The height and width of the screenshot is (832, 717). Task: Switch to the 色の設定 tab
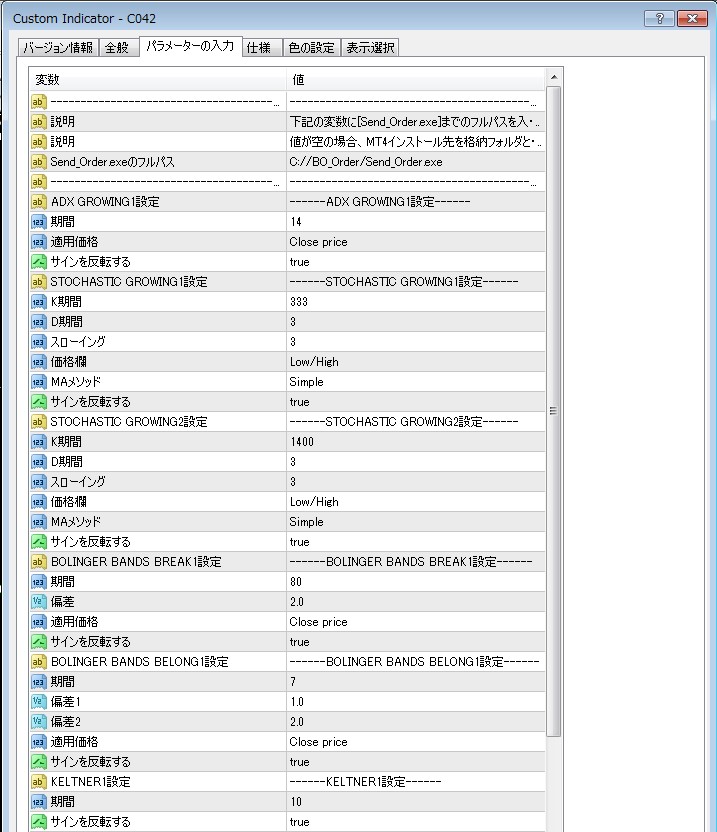tap(312, 48)
